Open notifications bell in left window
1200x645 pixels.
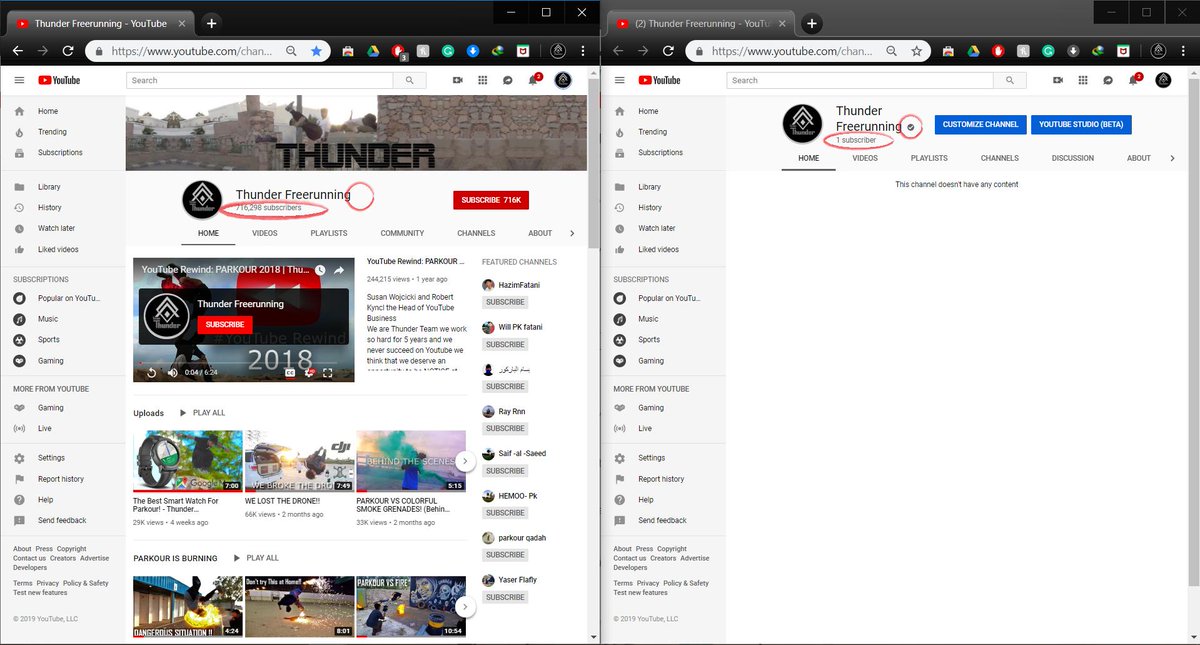click(x=533, y=80)
